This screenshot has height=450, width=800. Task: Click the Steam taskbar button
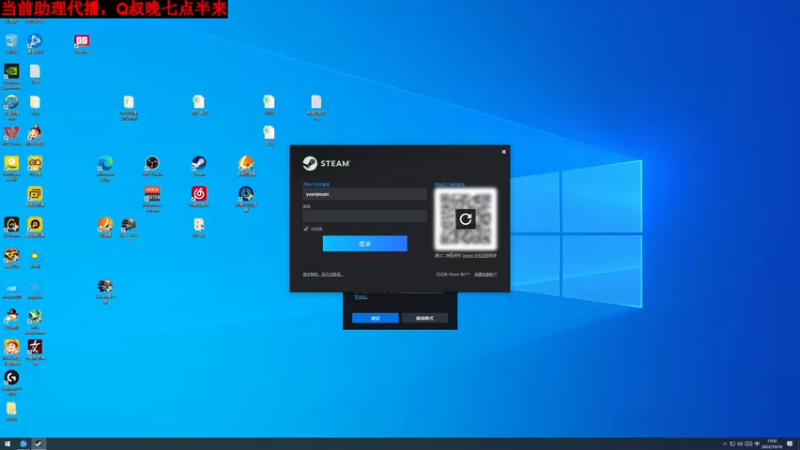(x=38, y=444)
